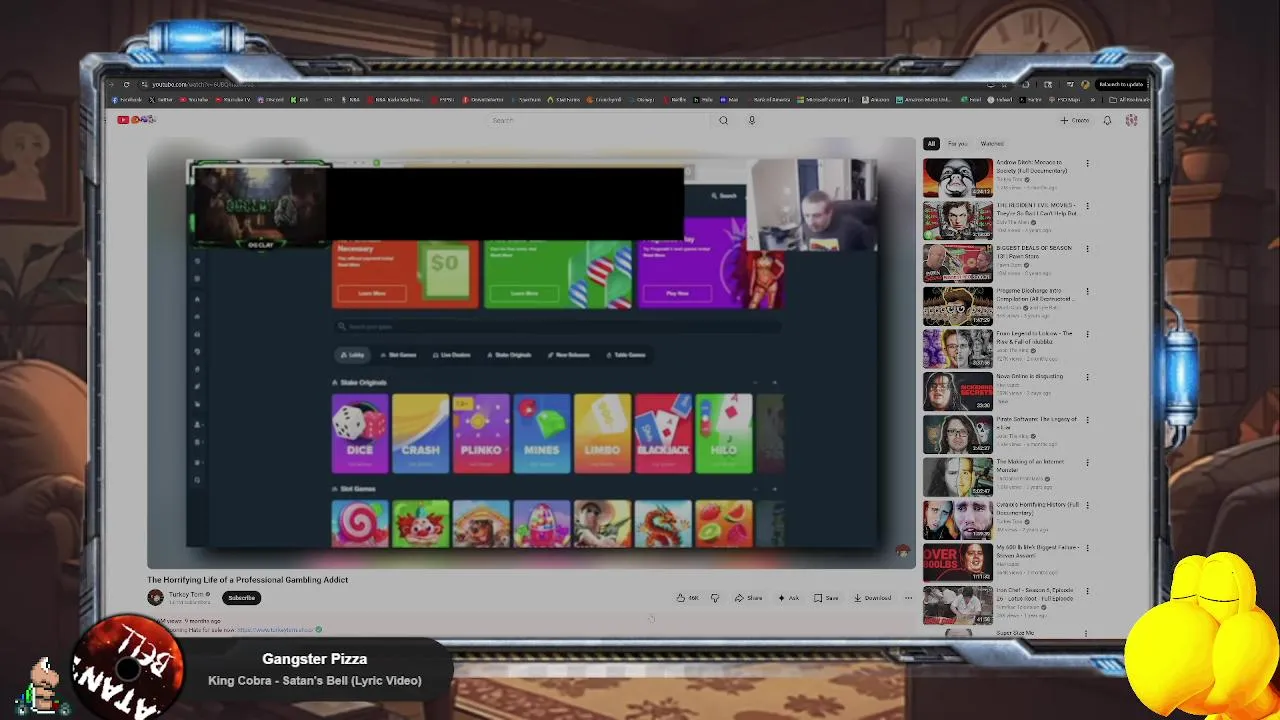Open Pirate Software legacy video thumbnail

coord(958,435)
